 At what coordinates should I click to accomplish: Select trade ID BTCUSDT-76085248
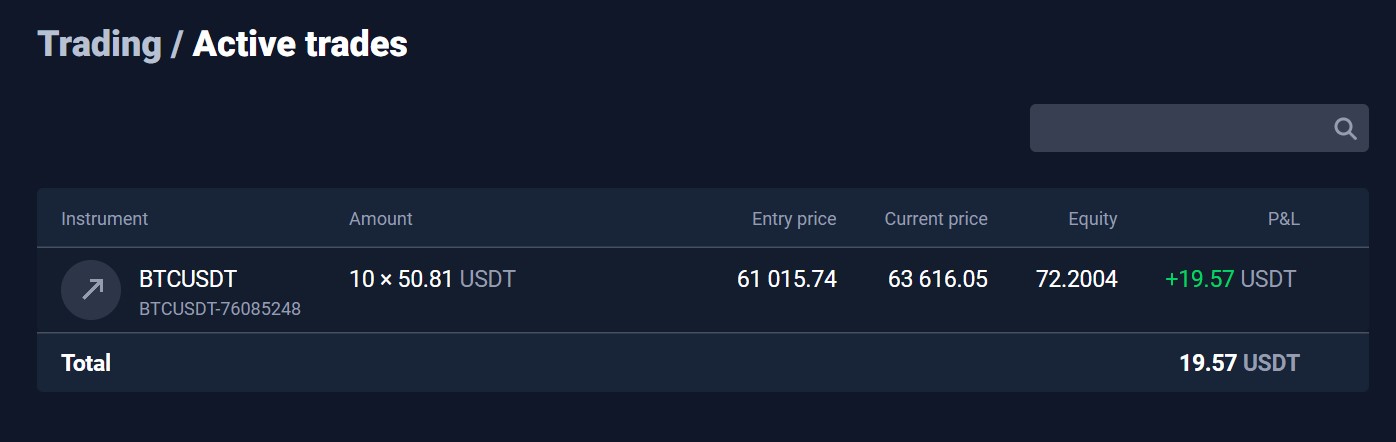tap(220, 309)
